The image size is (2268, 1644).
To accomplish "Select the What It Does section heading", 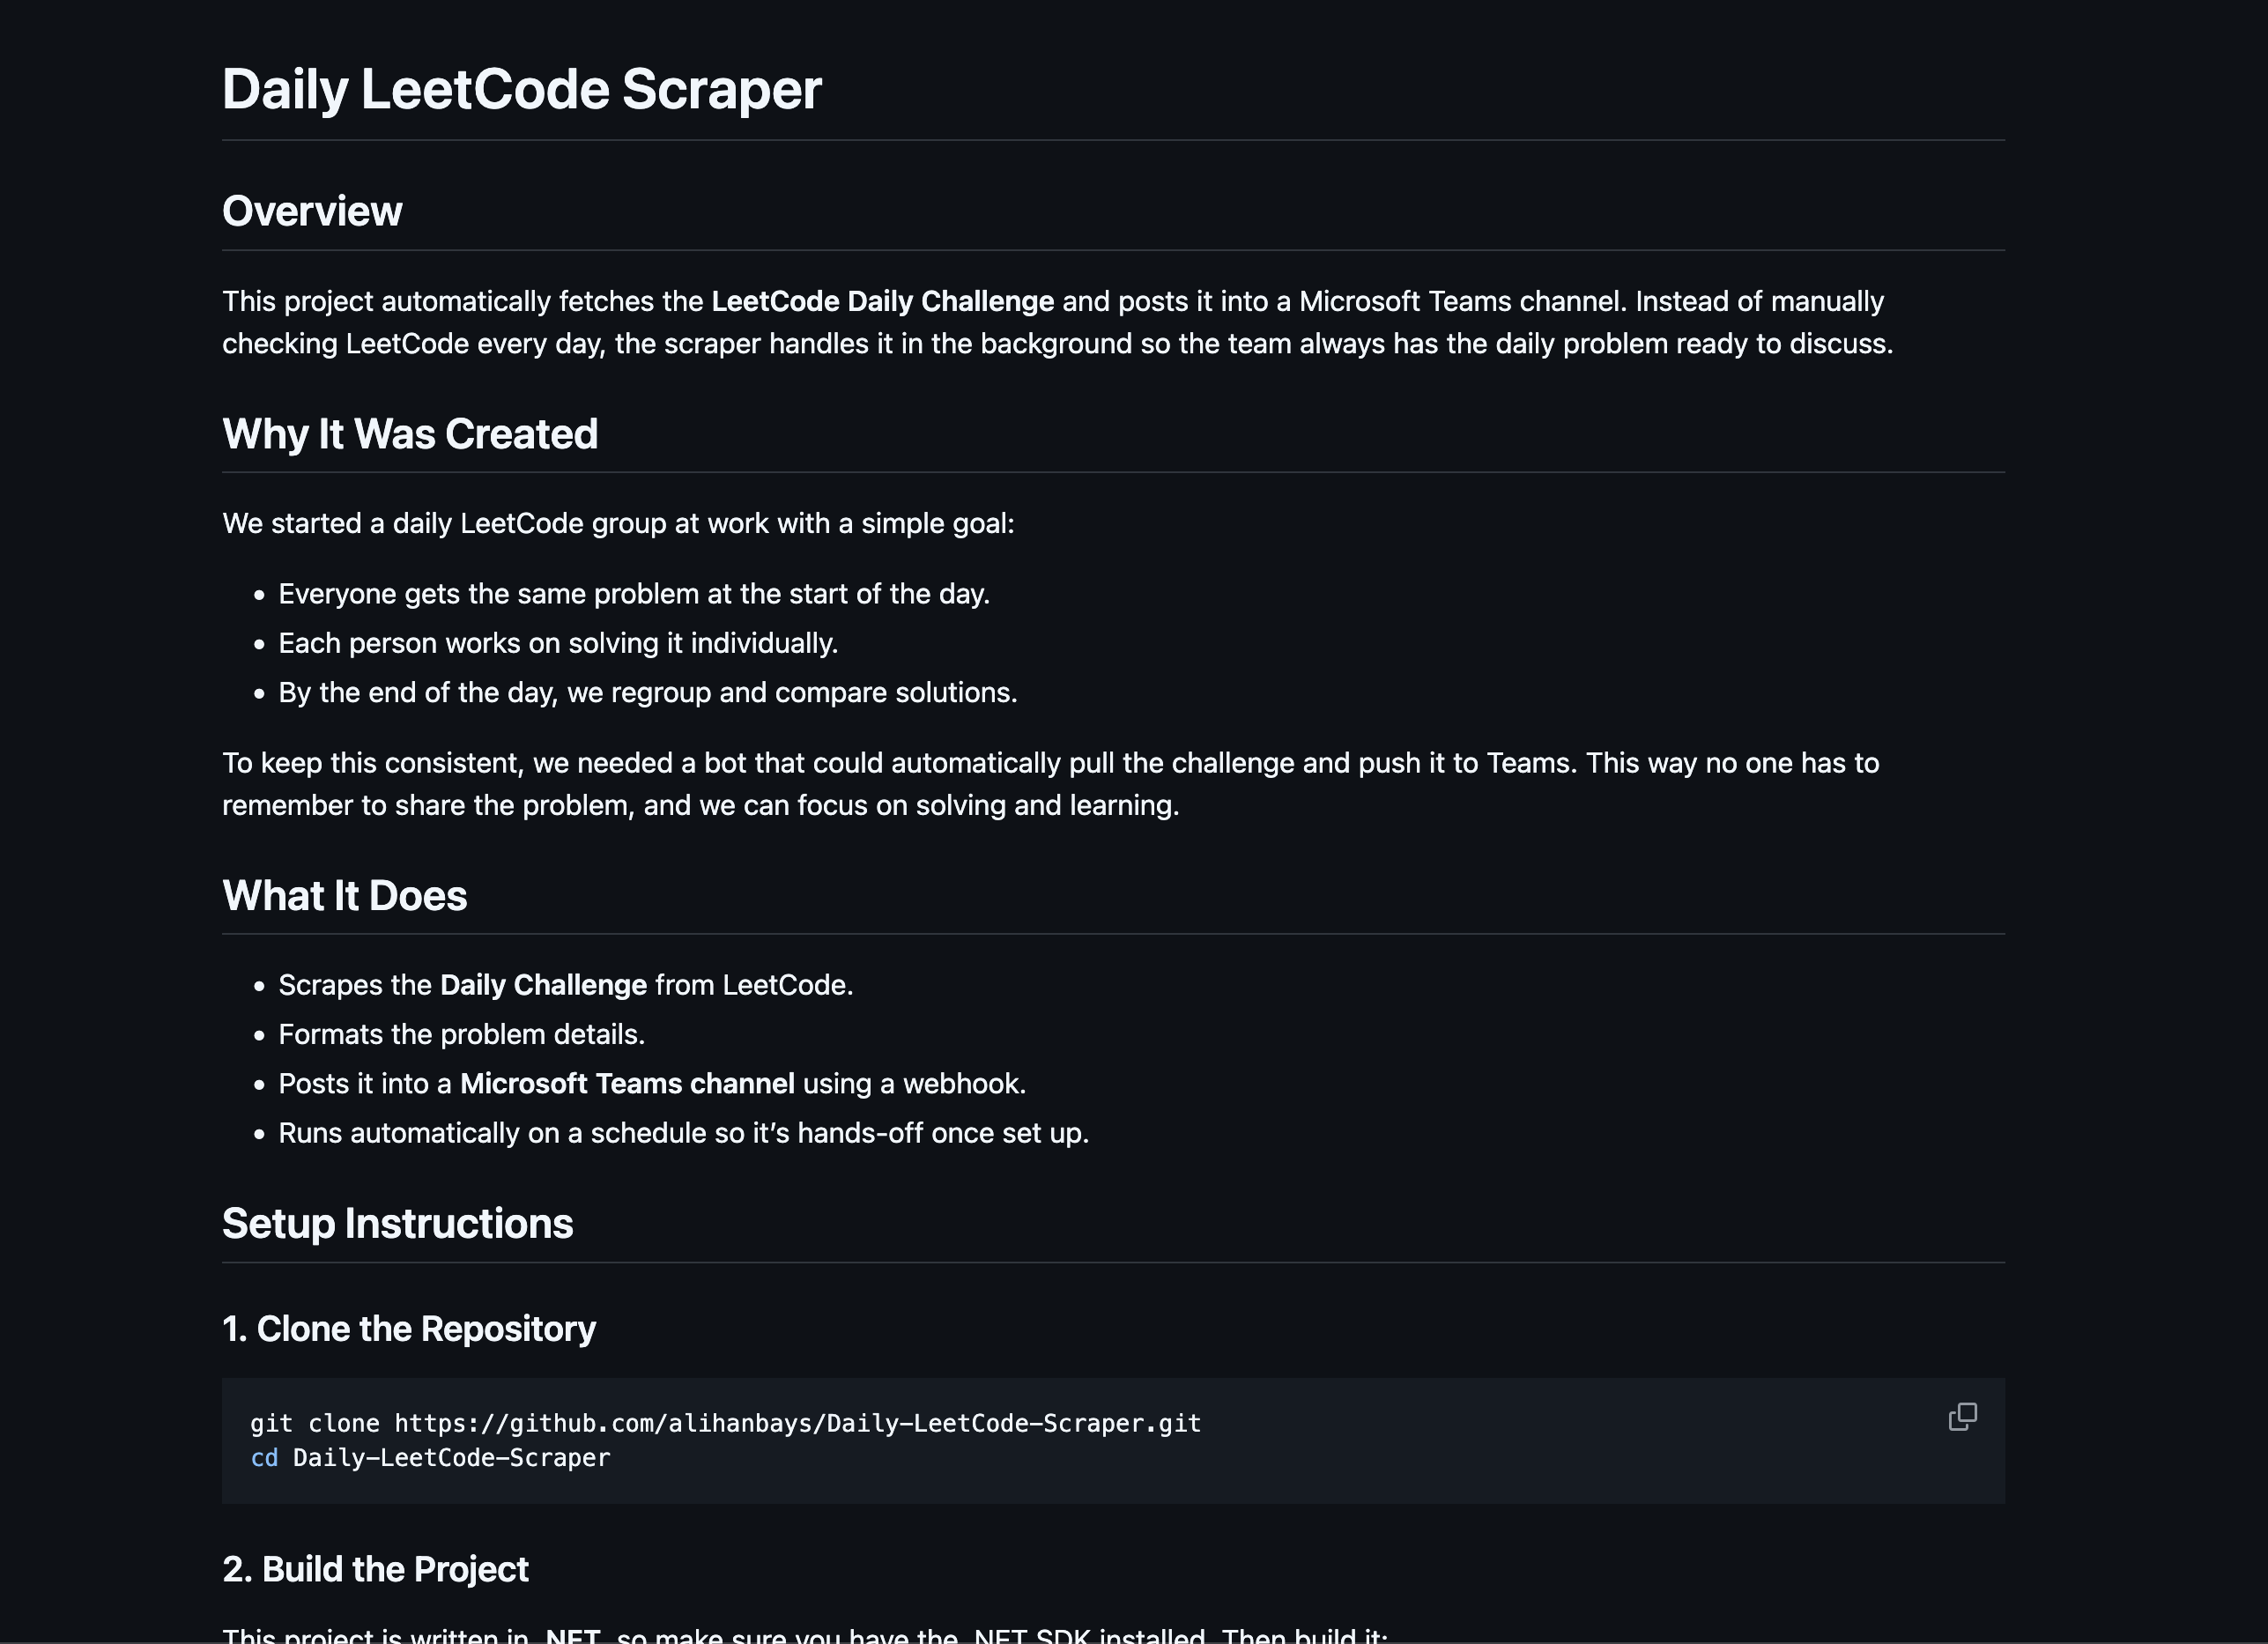I will [344, 895].
